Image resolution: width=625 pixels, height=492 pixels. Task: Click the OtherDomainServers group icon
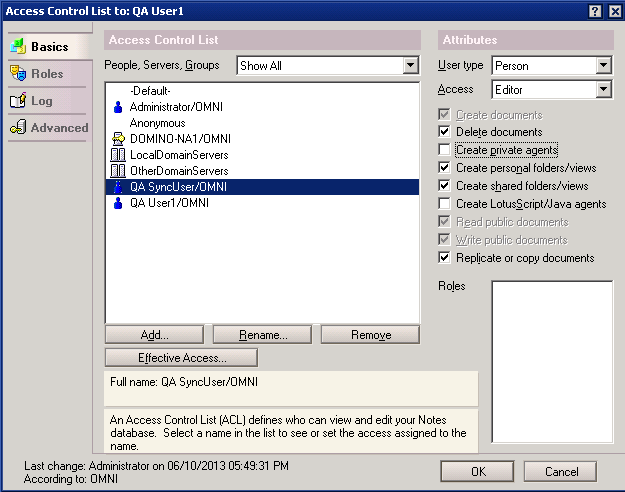[118, 171]
